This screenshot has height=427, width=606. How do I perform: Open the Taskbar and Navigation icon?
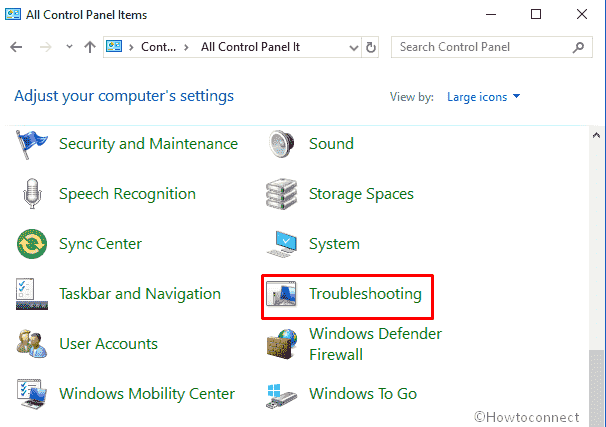pyautogui.click(x=32, y=294)
